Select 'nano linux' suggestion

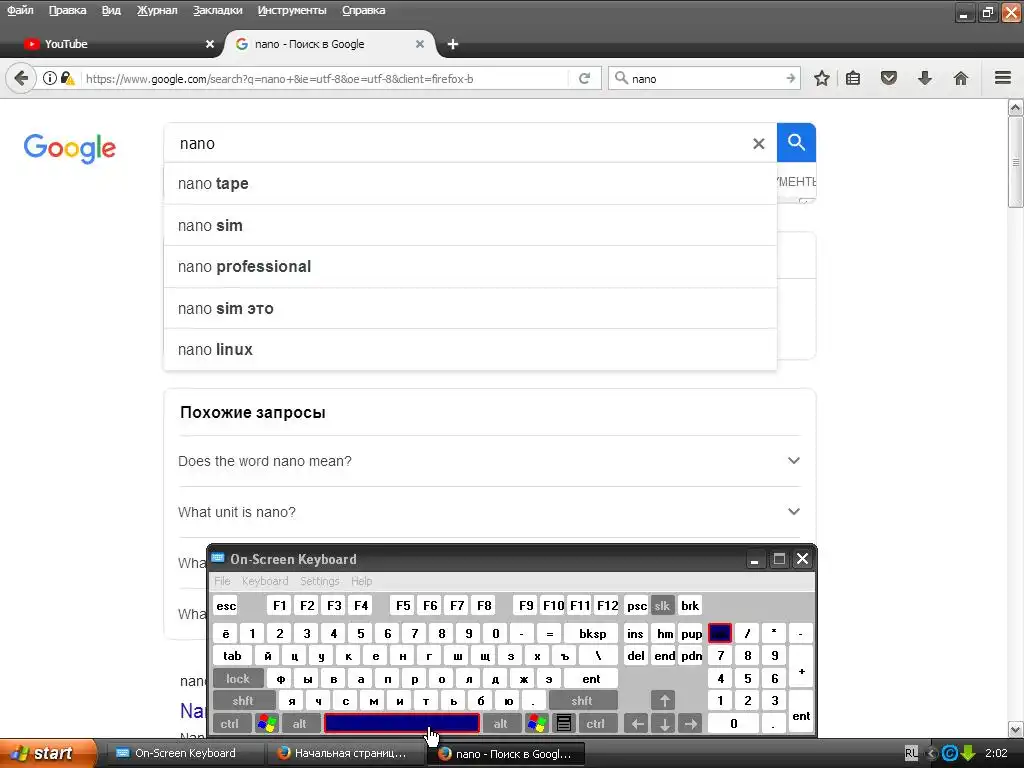470,349
